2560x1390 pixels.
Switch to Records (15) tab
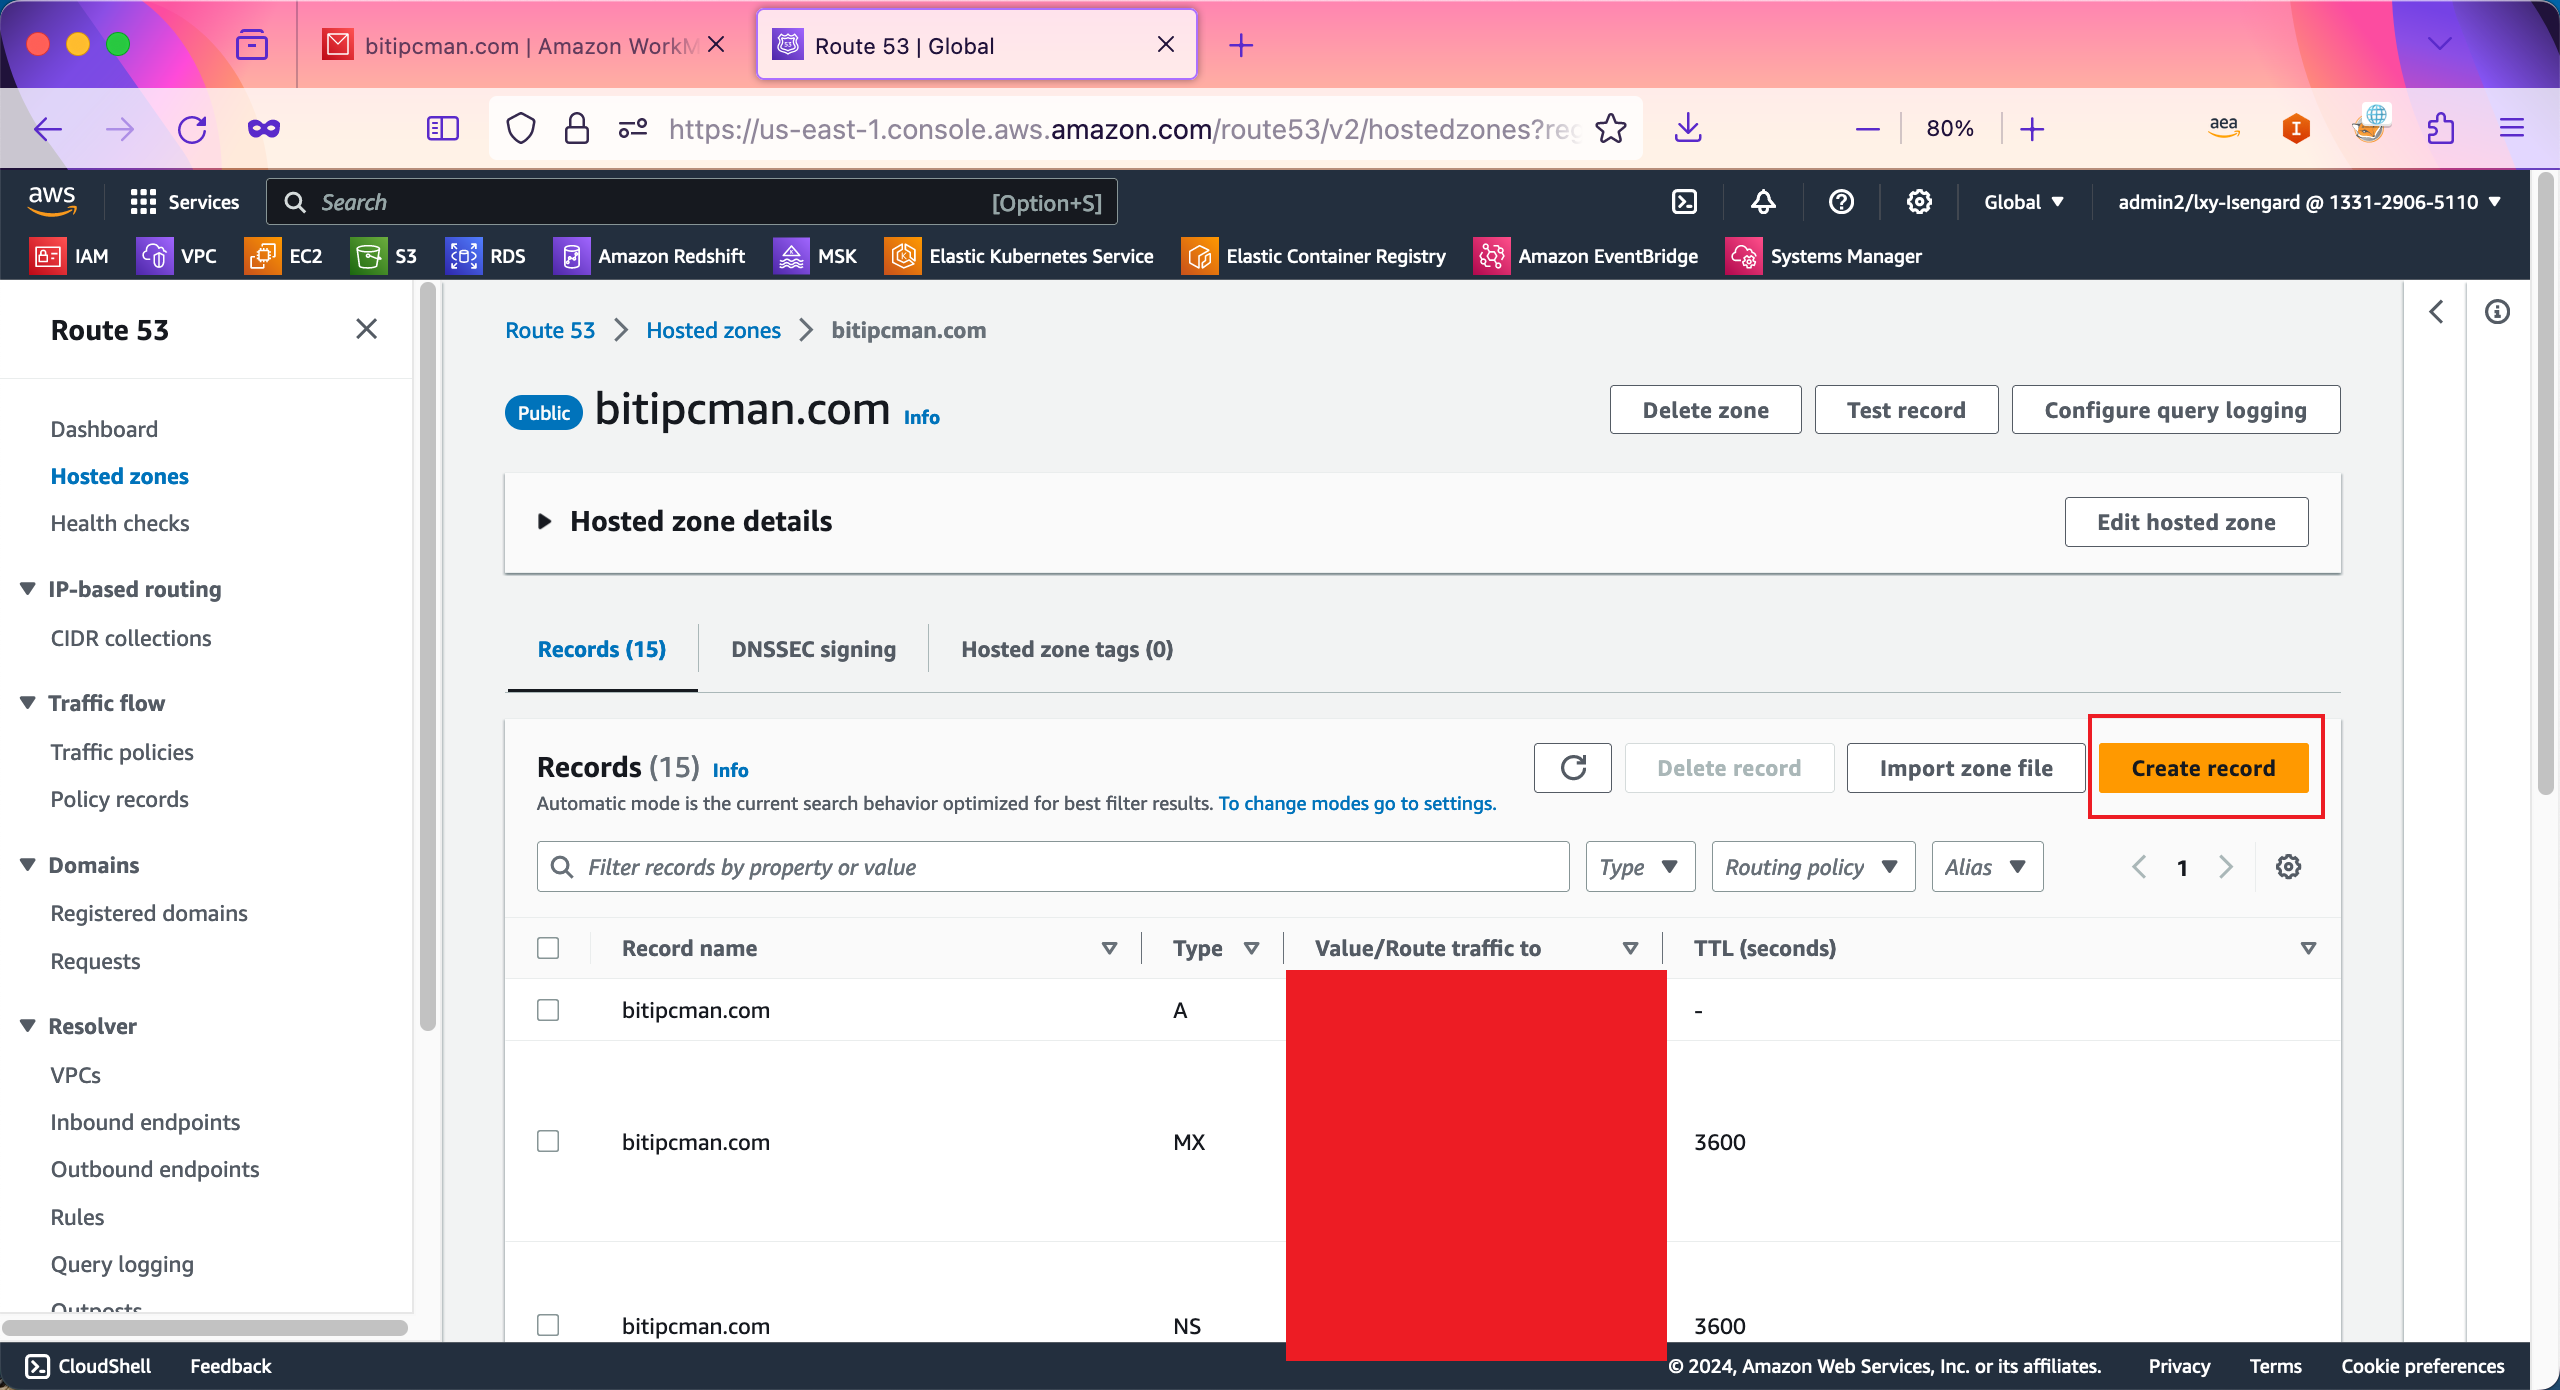[601, 650]
